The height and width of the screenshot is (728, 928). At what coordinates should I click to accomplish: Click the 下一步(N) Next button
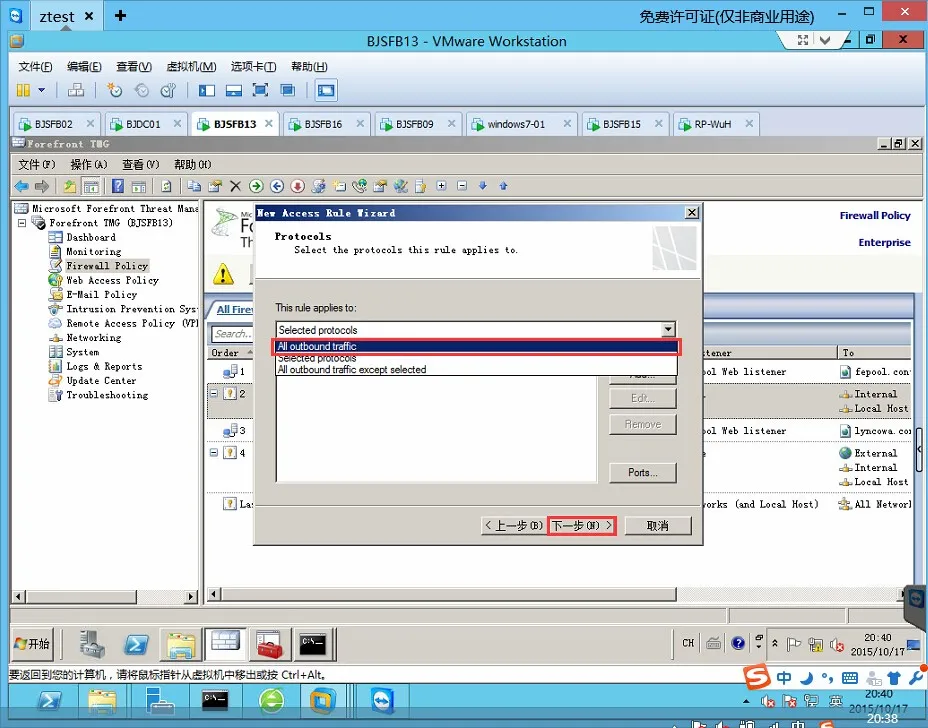581,526
